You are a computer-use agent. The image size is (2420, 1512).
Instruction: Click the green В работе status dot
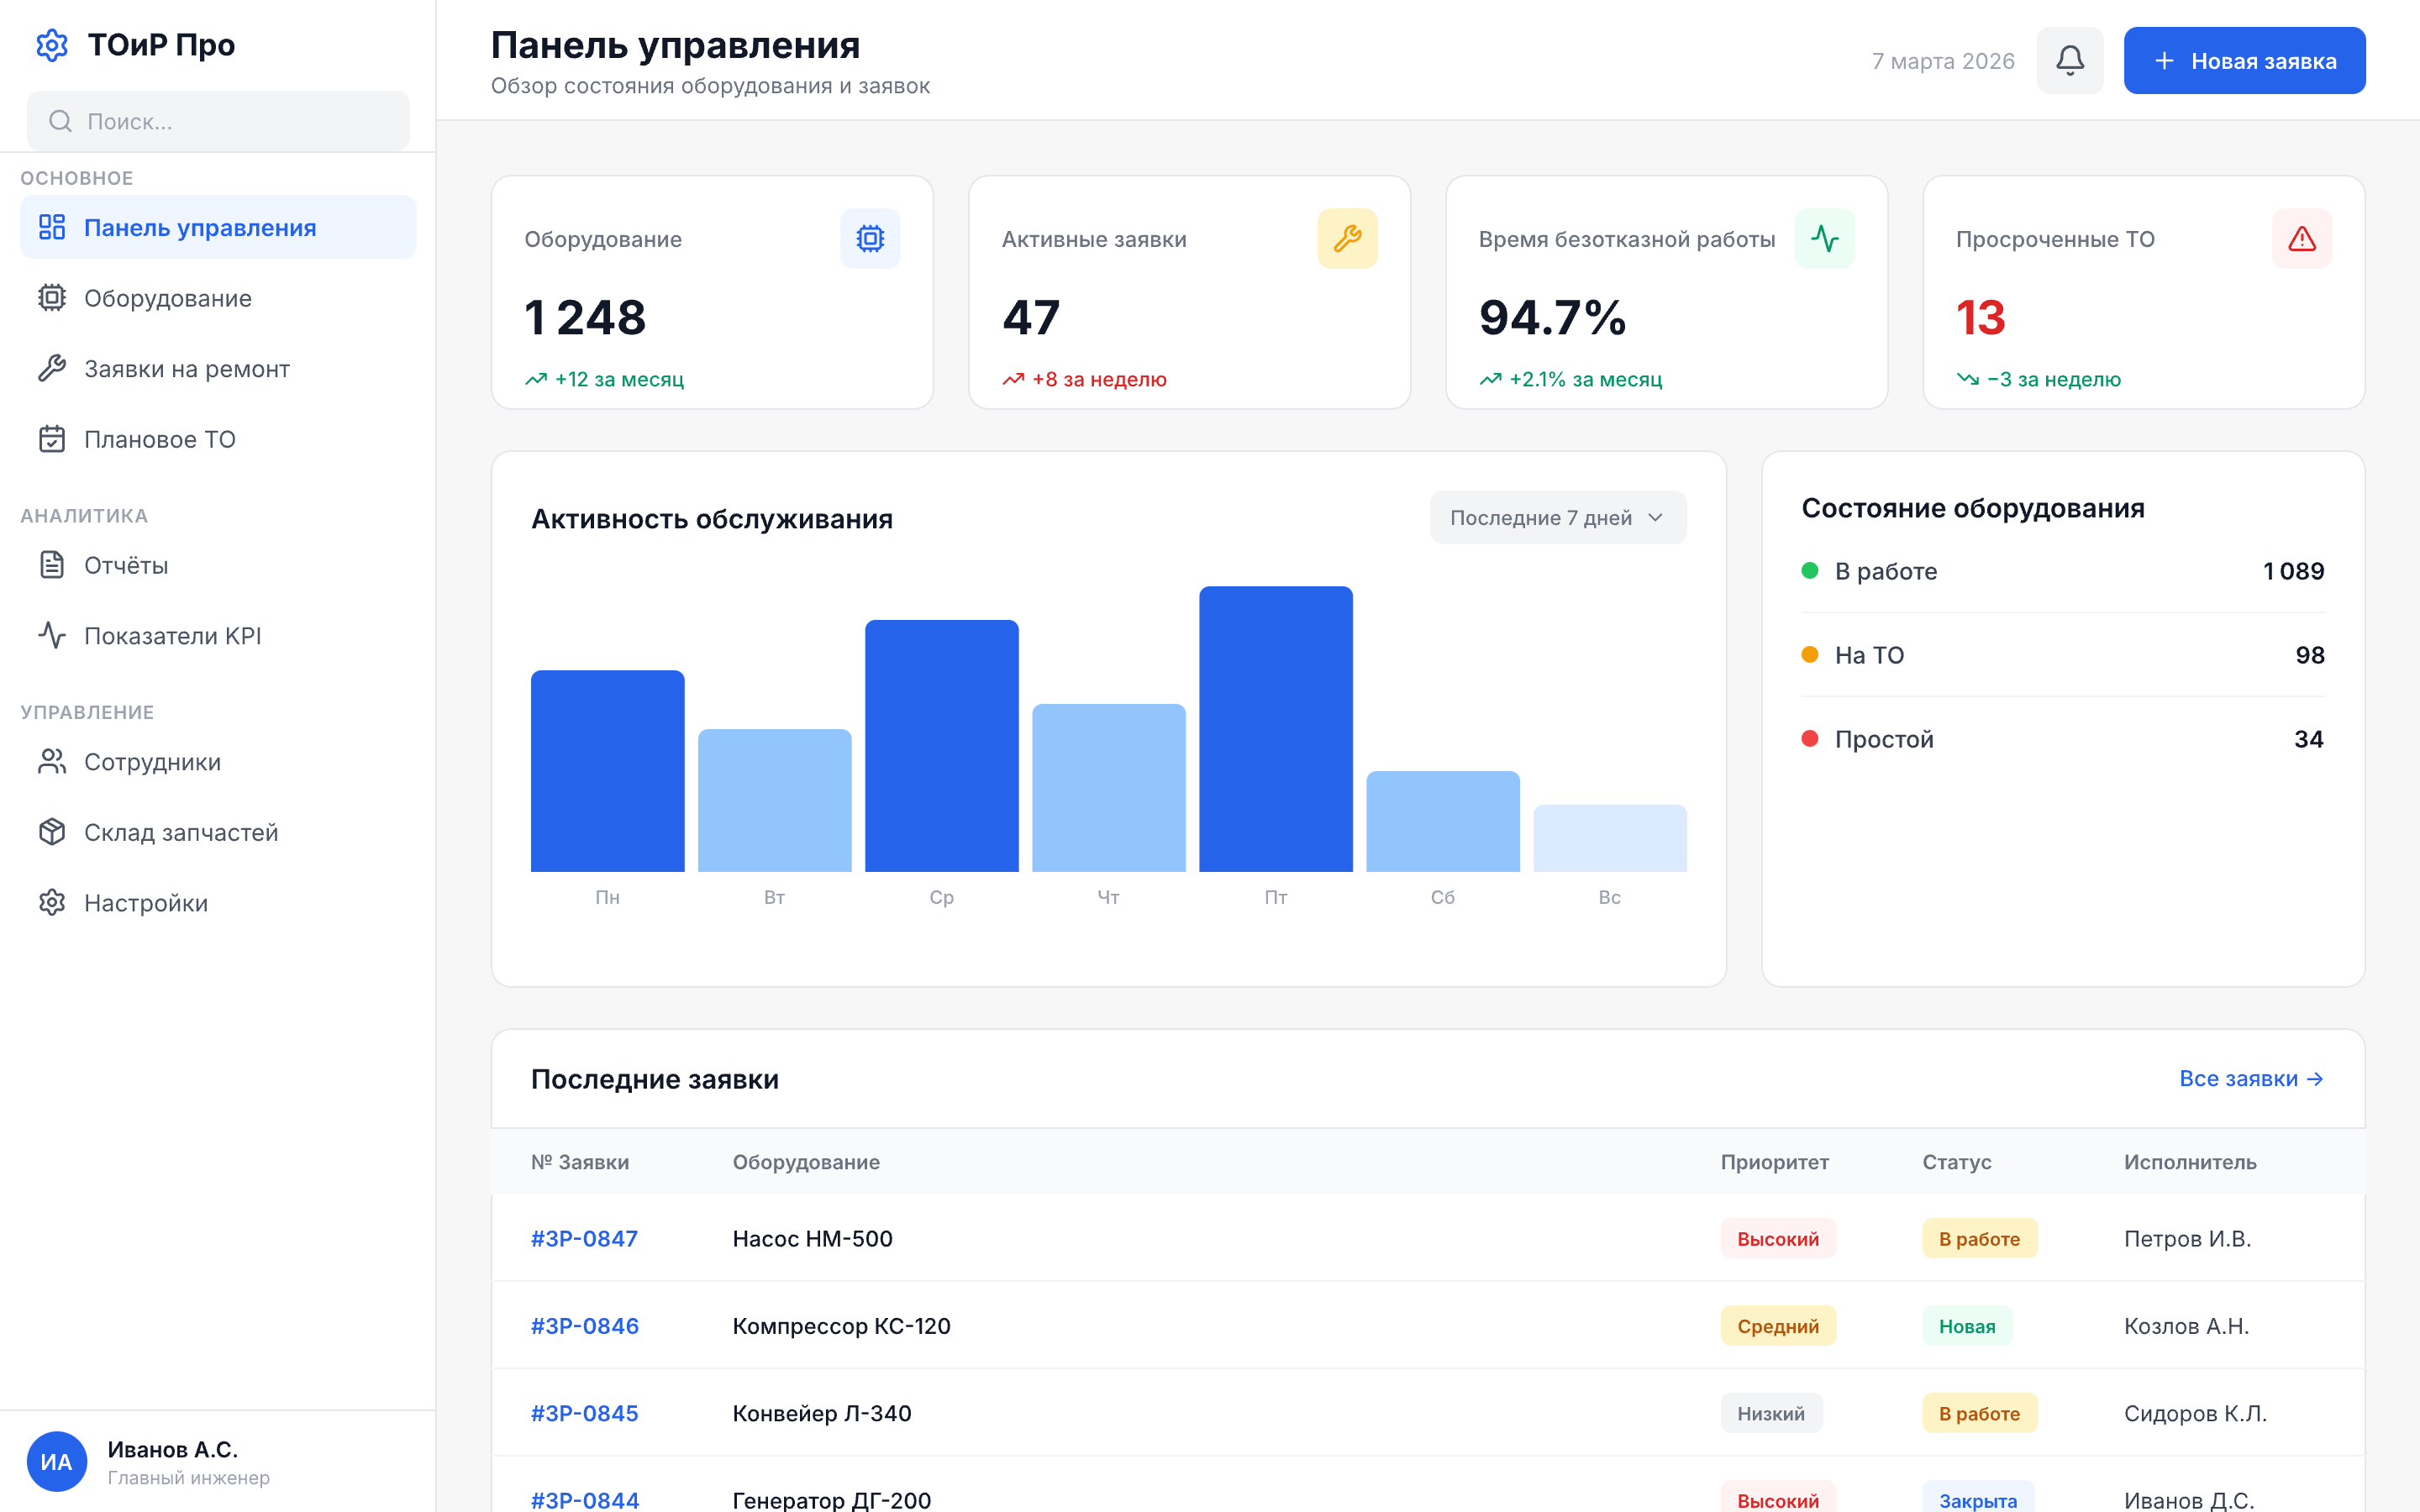pos(1810,570)
